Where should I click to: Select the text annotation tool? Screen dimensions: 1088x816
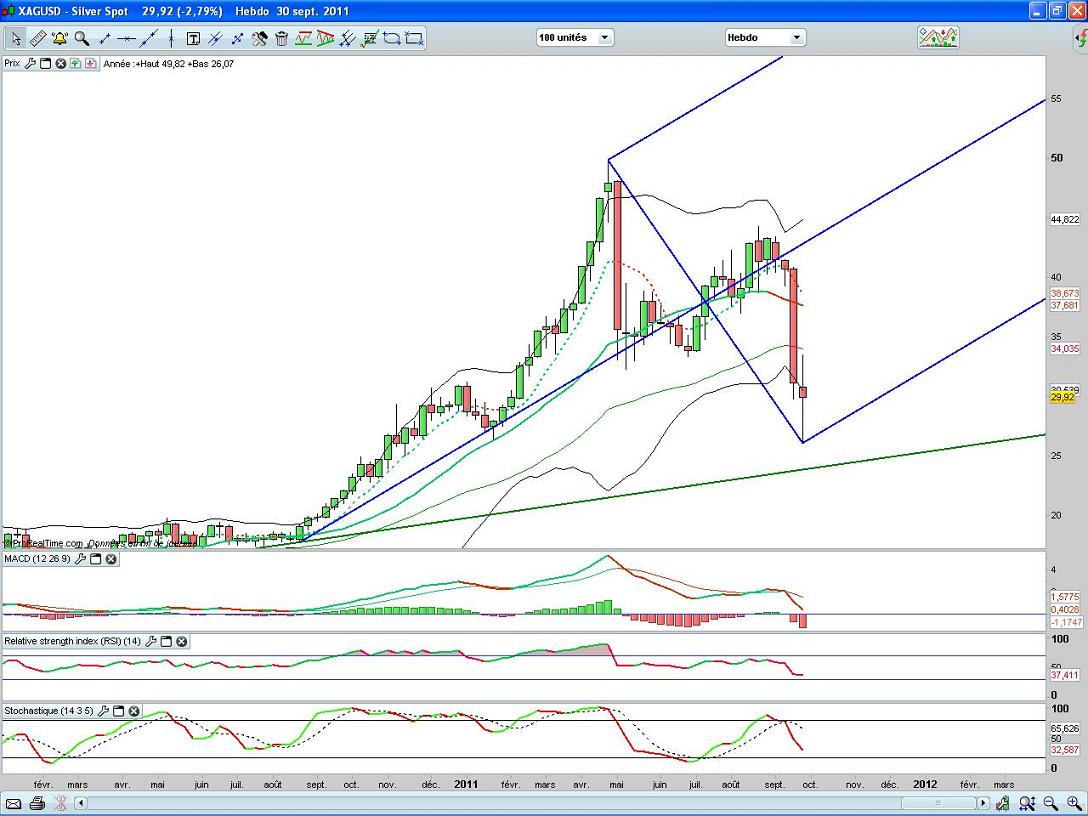coord(193,39)
